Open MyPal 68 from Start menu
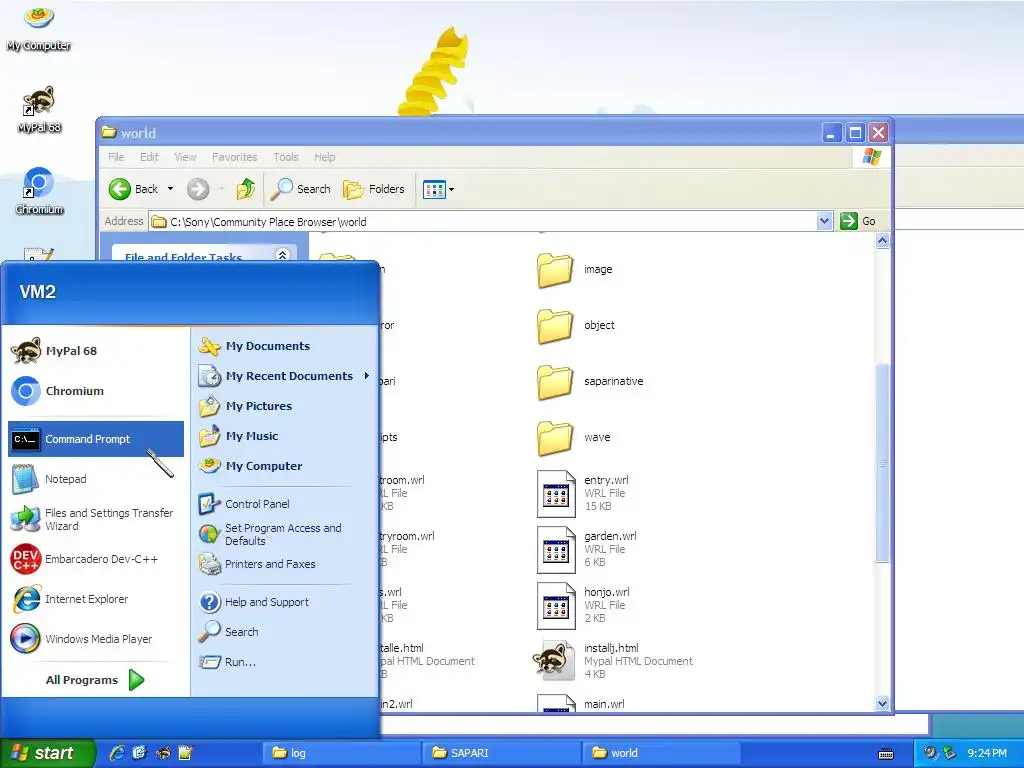 (x=95, y=351)
